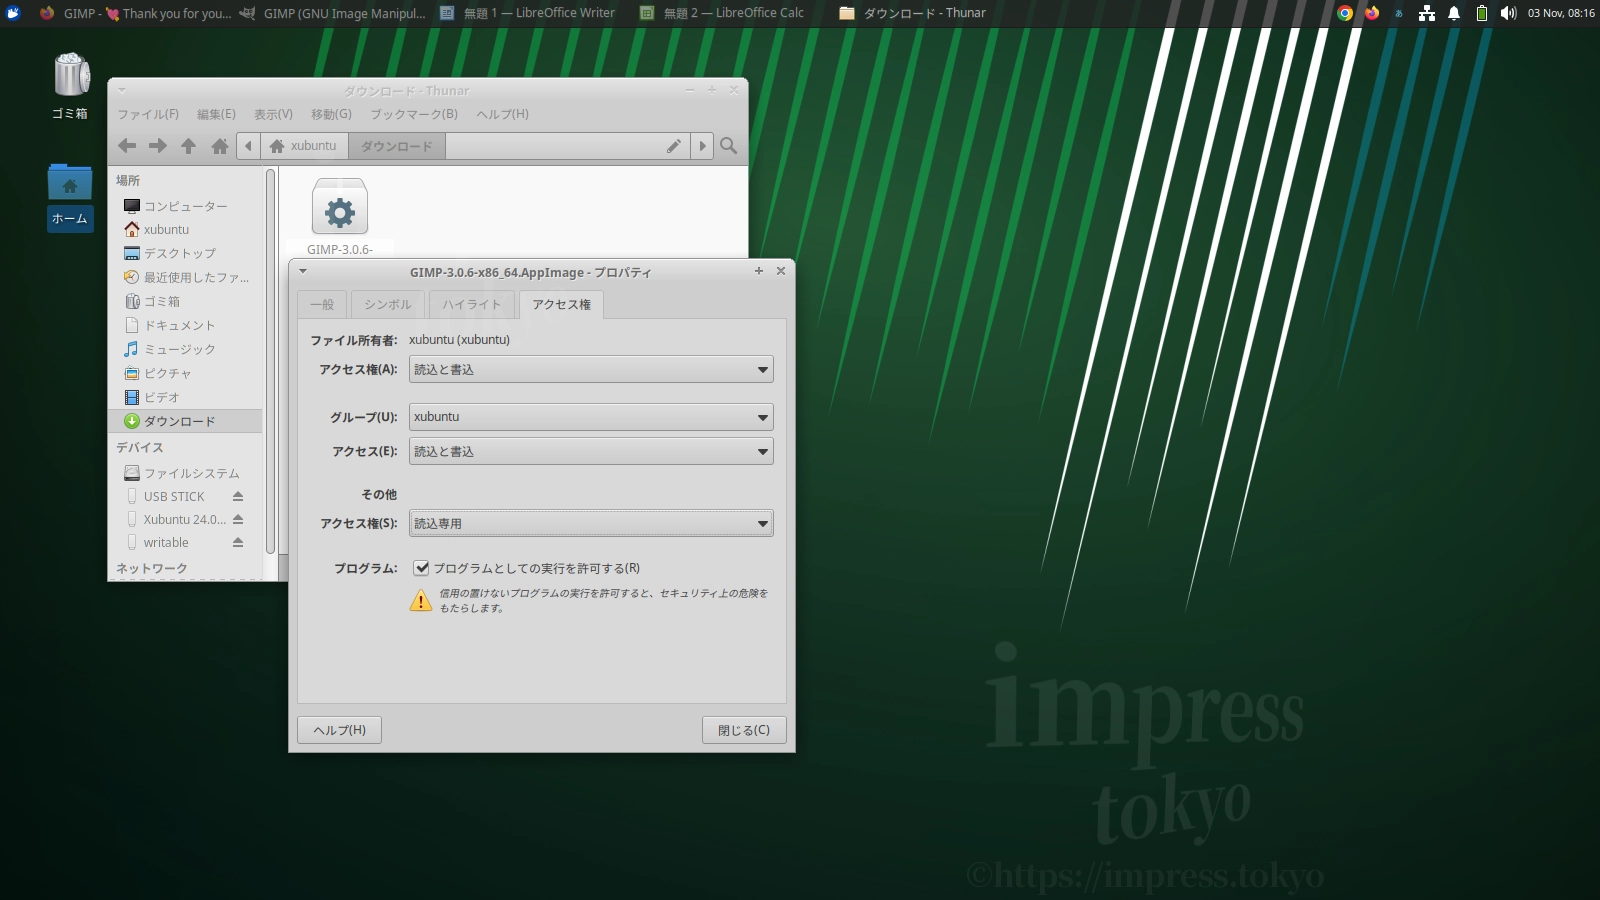The height and width of the screenshot is (900, 1600).
Task: Open the ゴミ箱 trash desktop icon
Action: (70, 85)
